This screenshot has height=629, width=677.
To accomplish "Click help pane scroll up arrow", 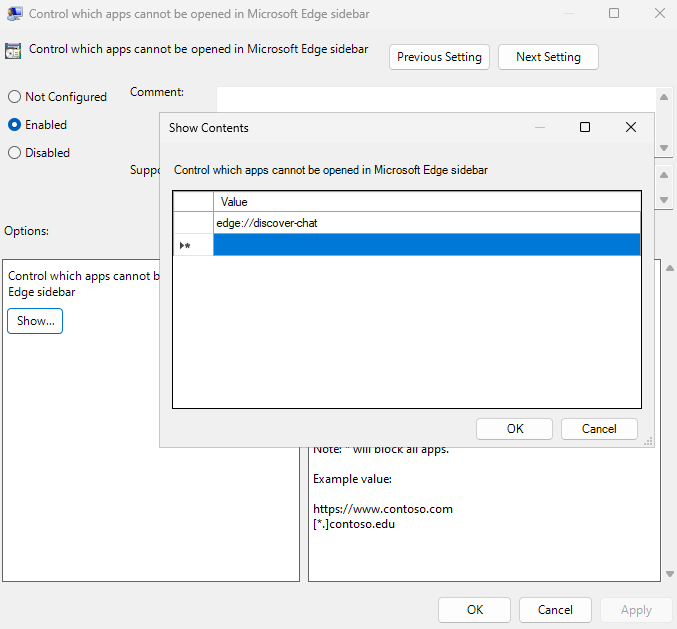I will coord(670,268).
